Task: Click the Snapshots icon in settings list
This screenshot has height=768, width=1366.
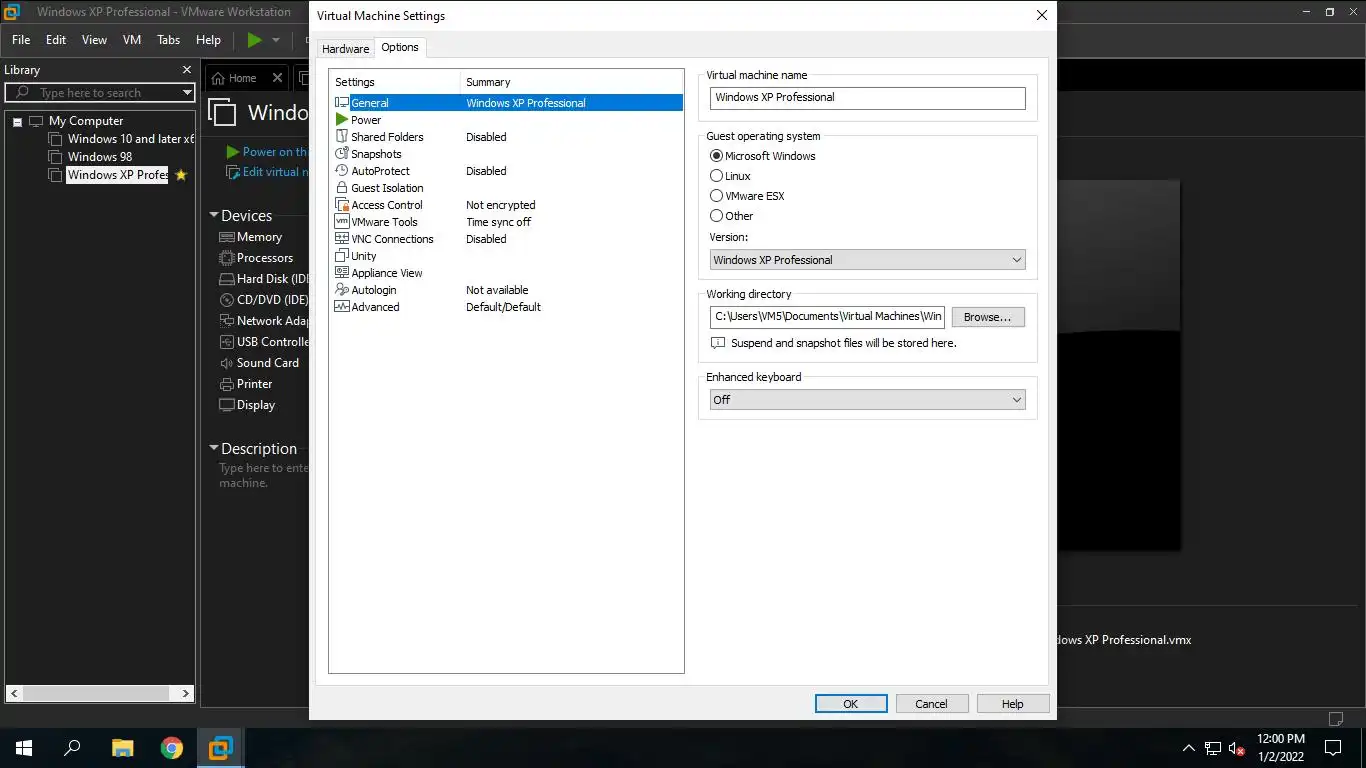Action: coord(342,154)
